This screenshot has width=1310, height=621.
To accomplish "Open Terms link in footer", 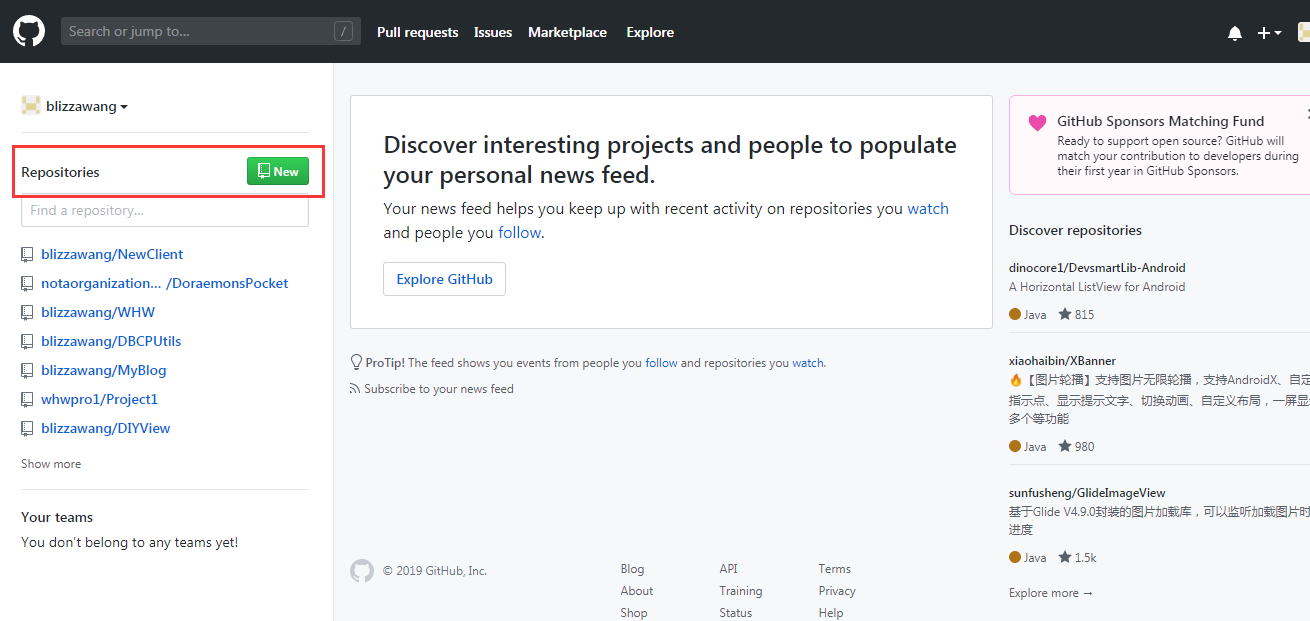I will [834, 569].
